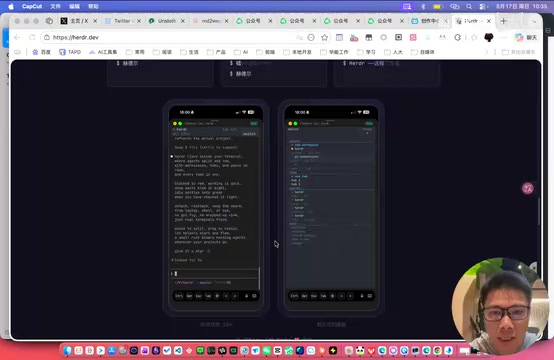Expand the 生活 bookmarks folder

pos(189,52)
